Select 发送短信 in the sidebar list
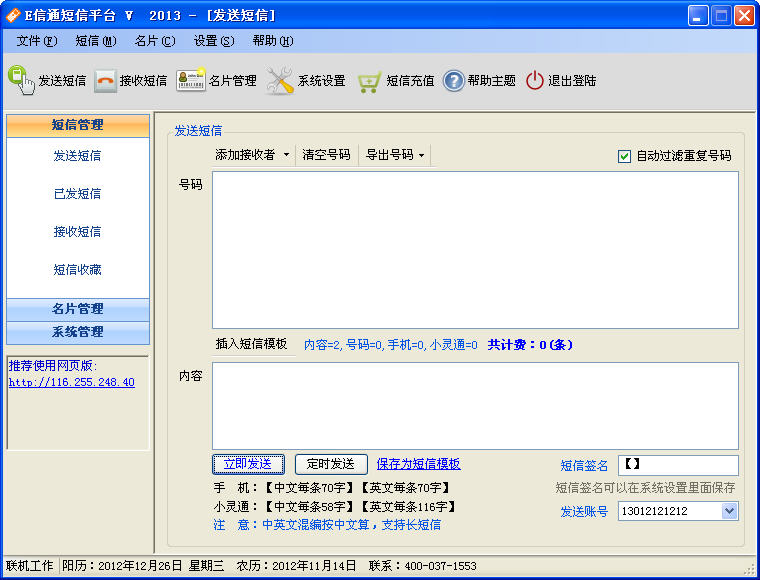This screenshot has width=760, height=580. [78, 156]
